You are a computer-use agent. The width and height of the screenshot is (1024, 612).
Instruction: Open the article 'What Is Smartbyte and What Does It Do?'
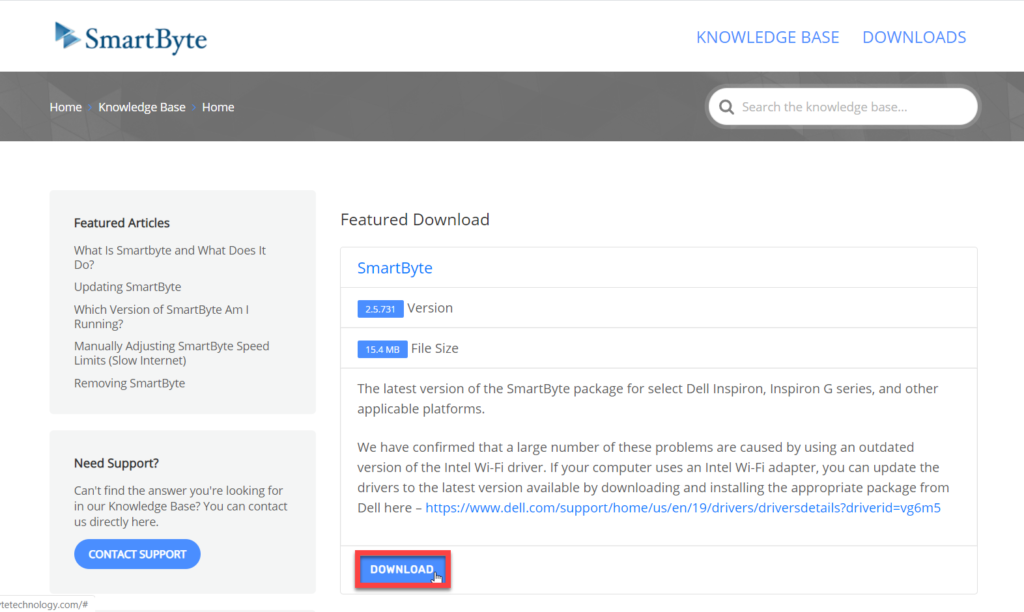click(x=169, y=257)
